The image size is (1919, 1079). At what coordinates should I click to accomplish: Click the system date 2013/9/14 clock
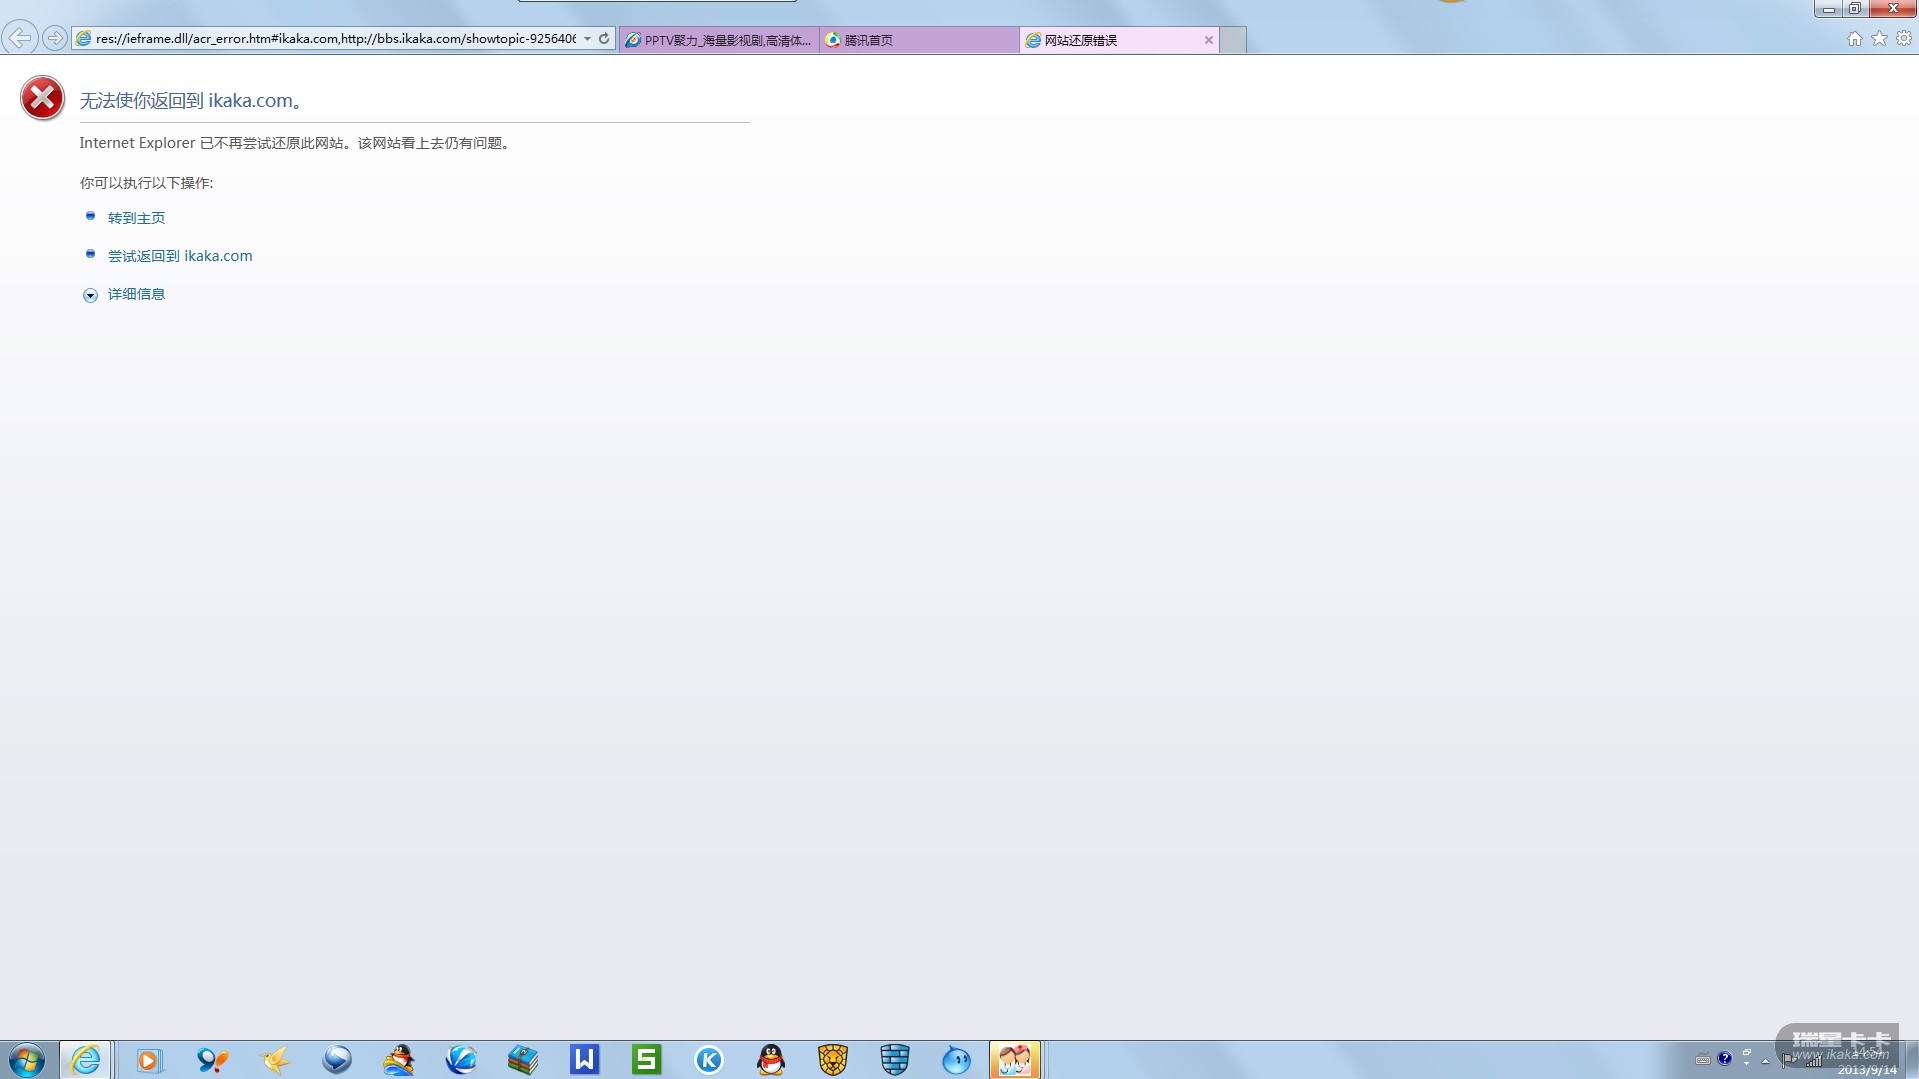tap(1866, 1070)
